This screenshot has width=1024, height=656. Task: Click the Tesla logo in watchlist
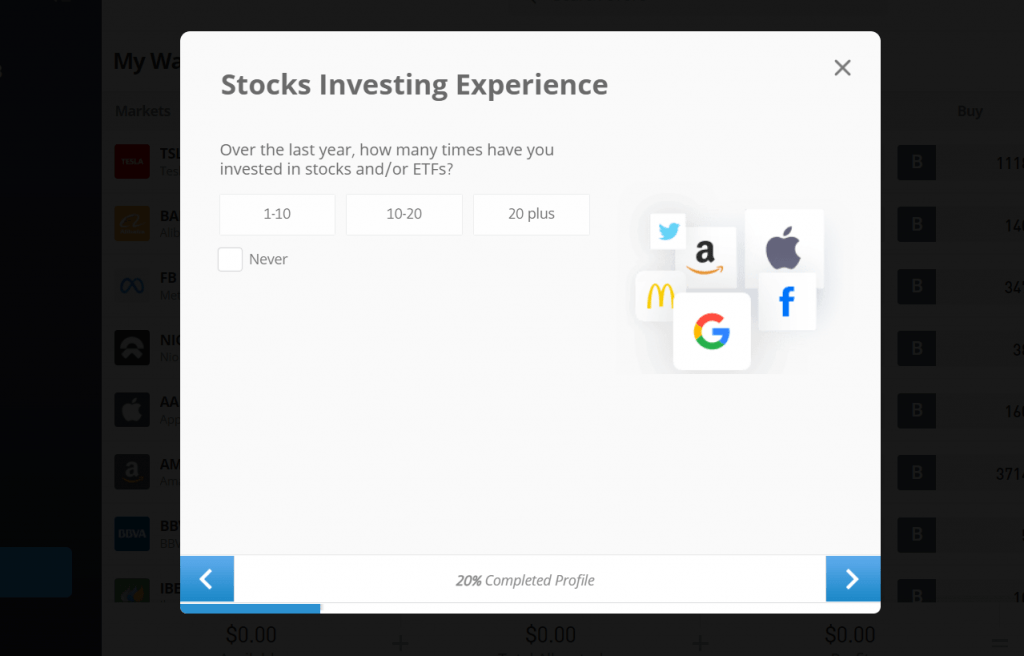click(132, 161)
